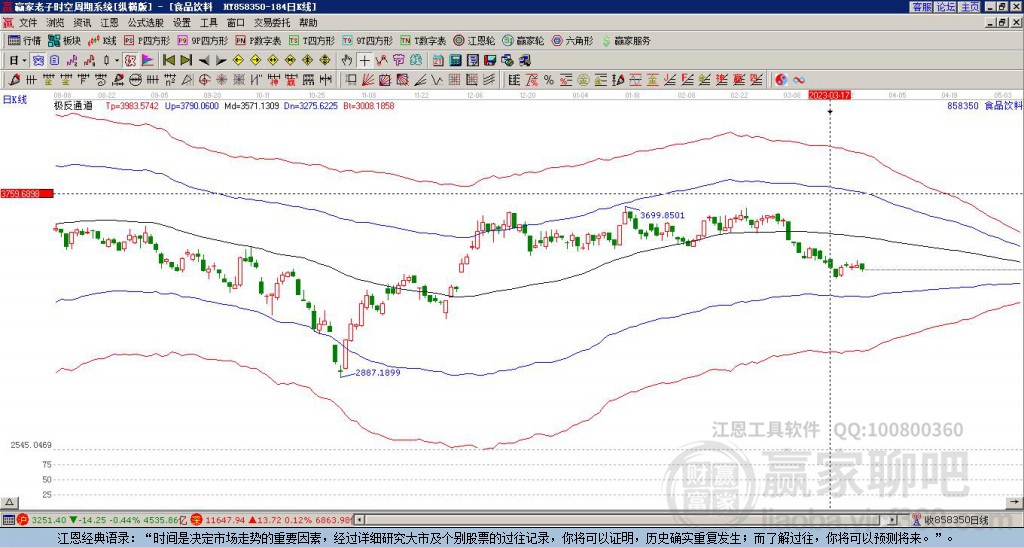Click the K线 toolbar button

click(101, 40)
